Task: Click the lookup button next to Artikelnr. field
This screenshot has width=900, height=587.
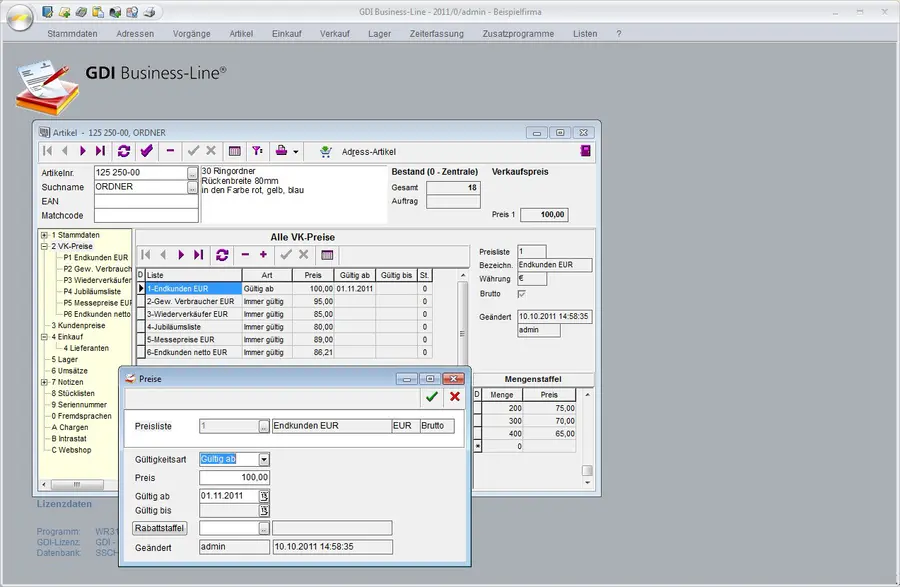Action: [192, 173]
